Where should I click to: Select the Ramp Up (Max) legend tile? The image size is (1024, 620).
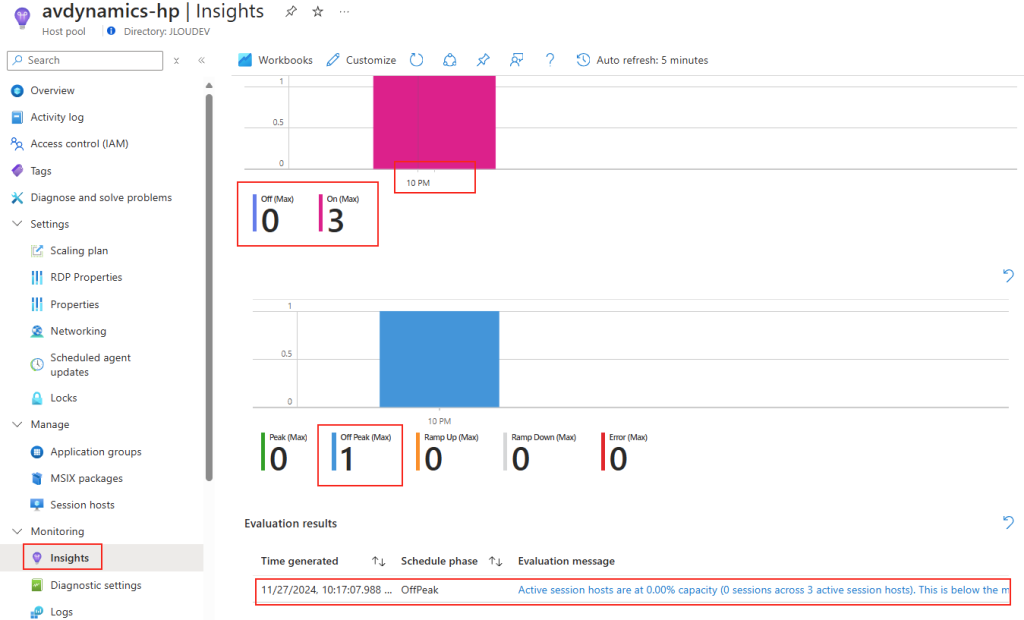tap(447, 451)
